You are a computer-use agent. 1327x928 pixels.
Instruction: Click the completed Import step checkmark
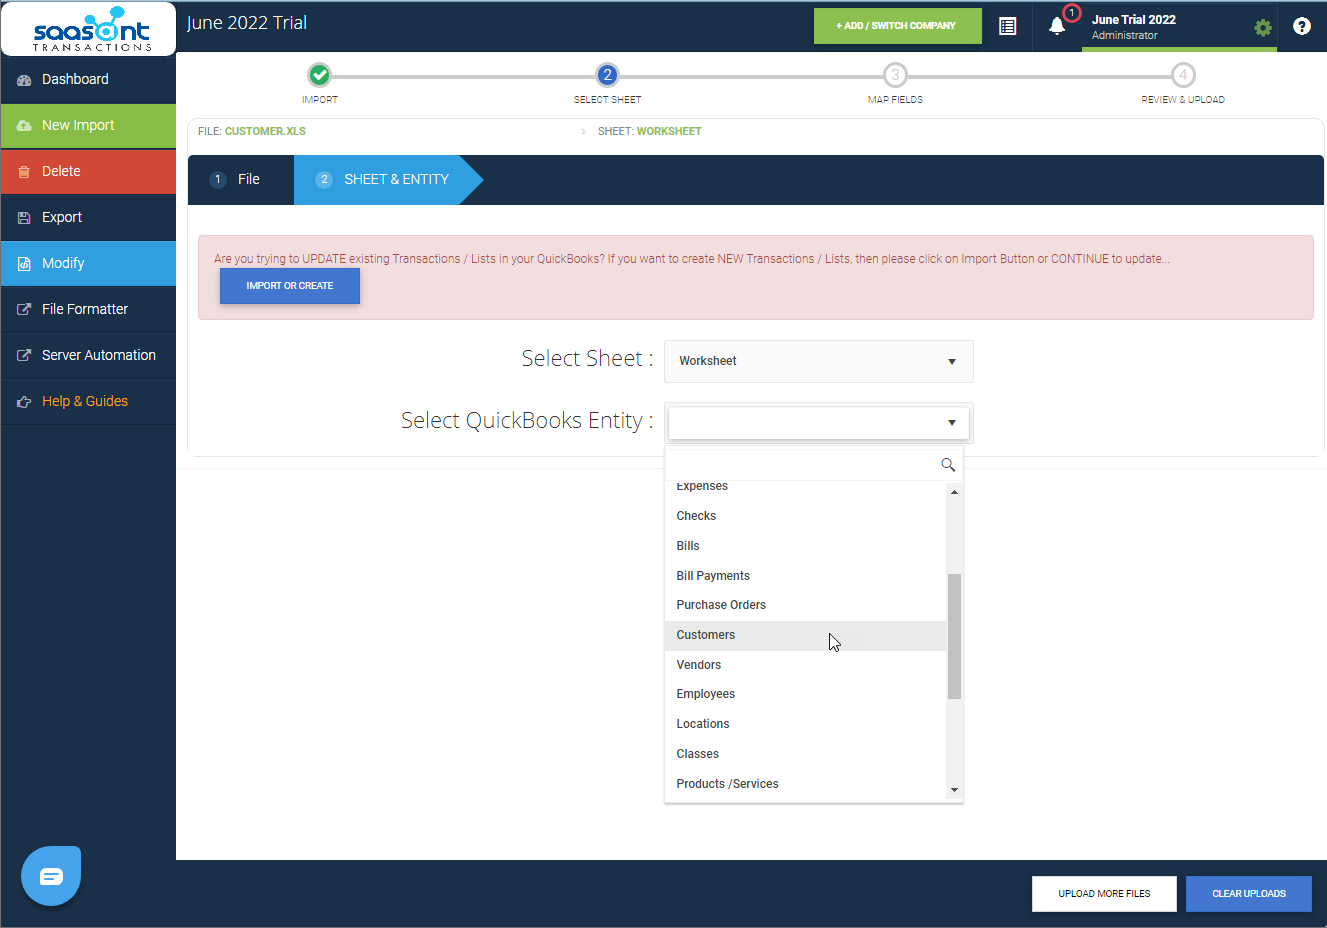319,75
